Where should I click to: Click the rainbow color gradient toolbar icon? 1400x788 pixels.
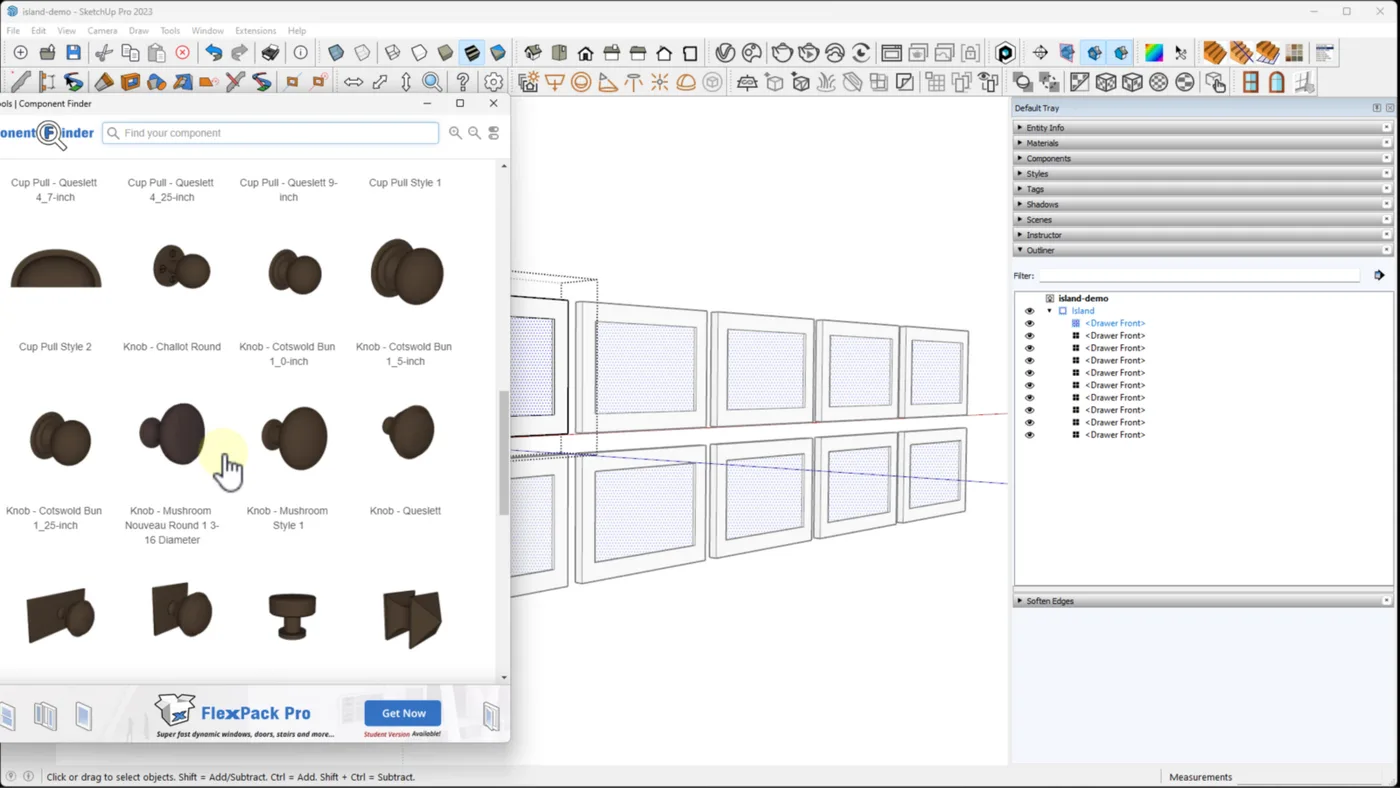point(1153,53)
